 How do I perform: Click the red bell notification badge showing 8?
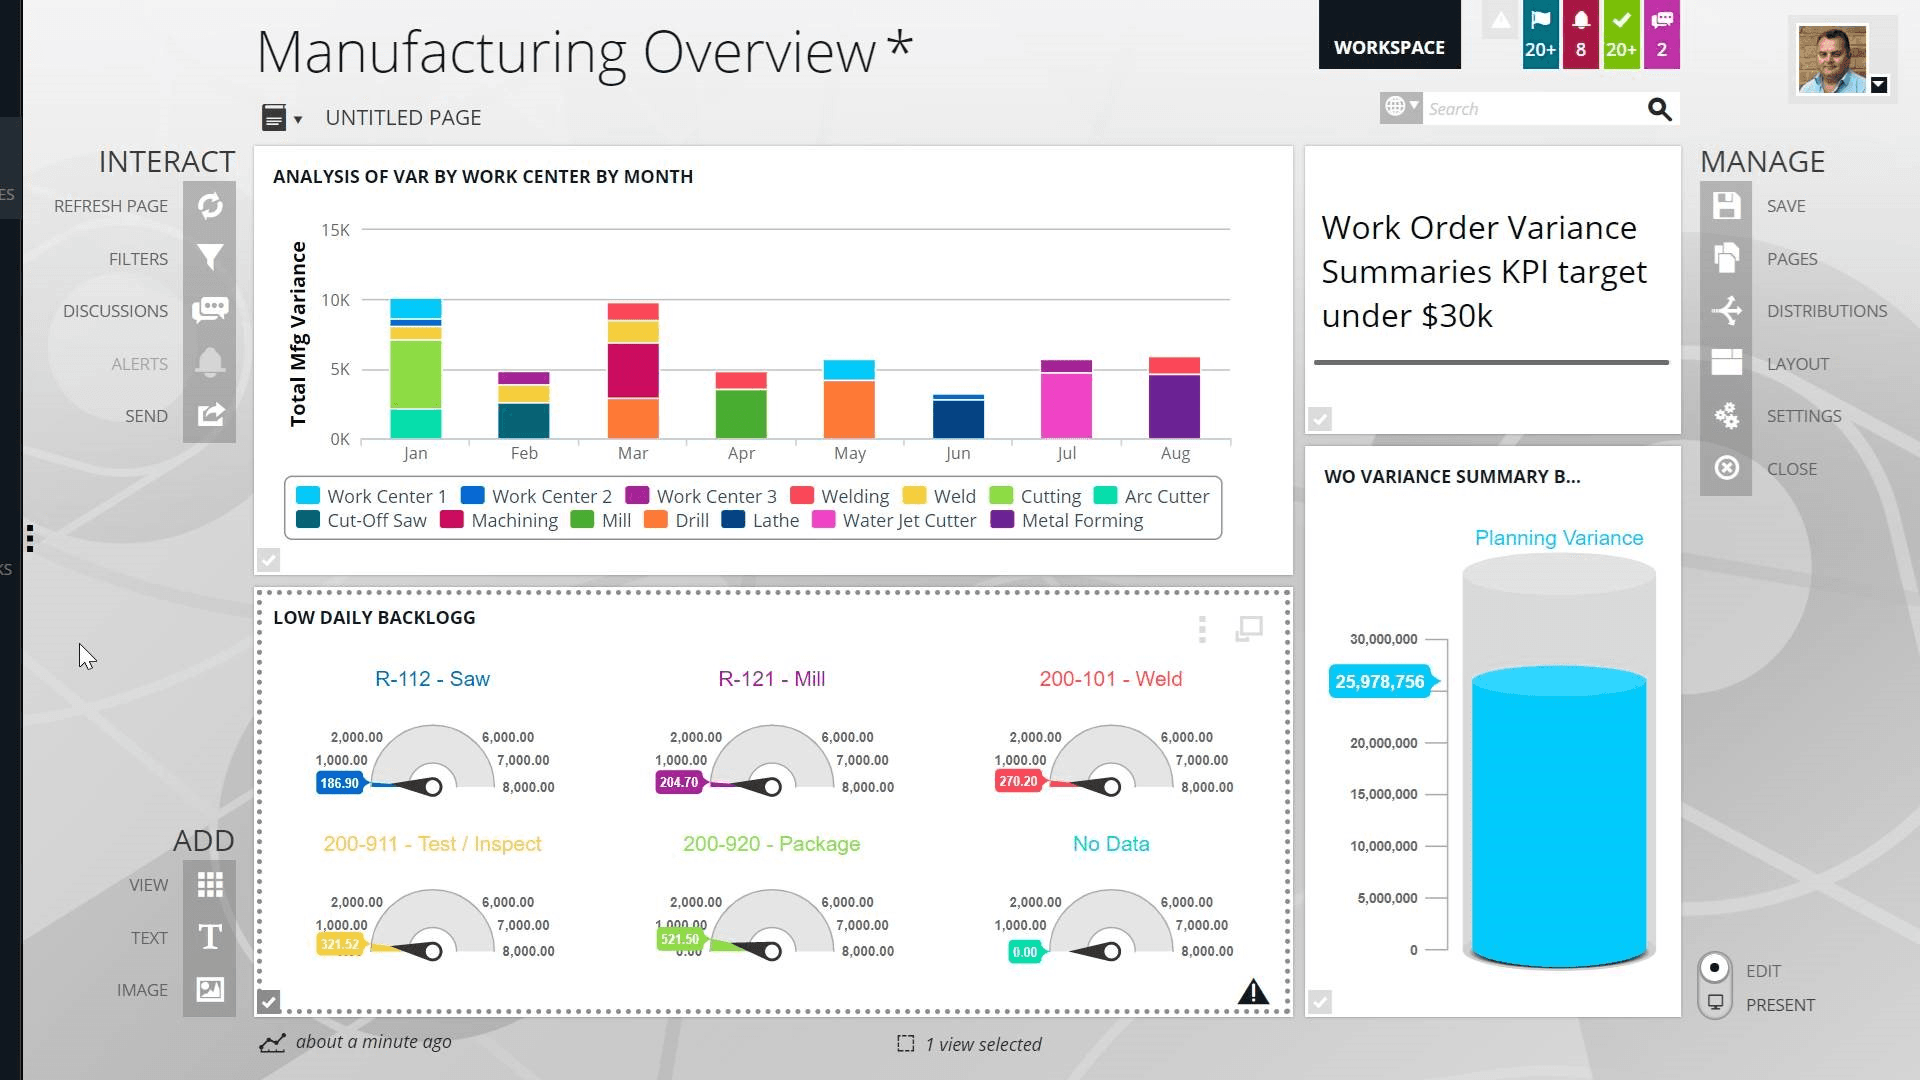click(1580, 34)
